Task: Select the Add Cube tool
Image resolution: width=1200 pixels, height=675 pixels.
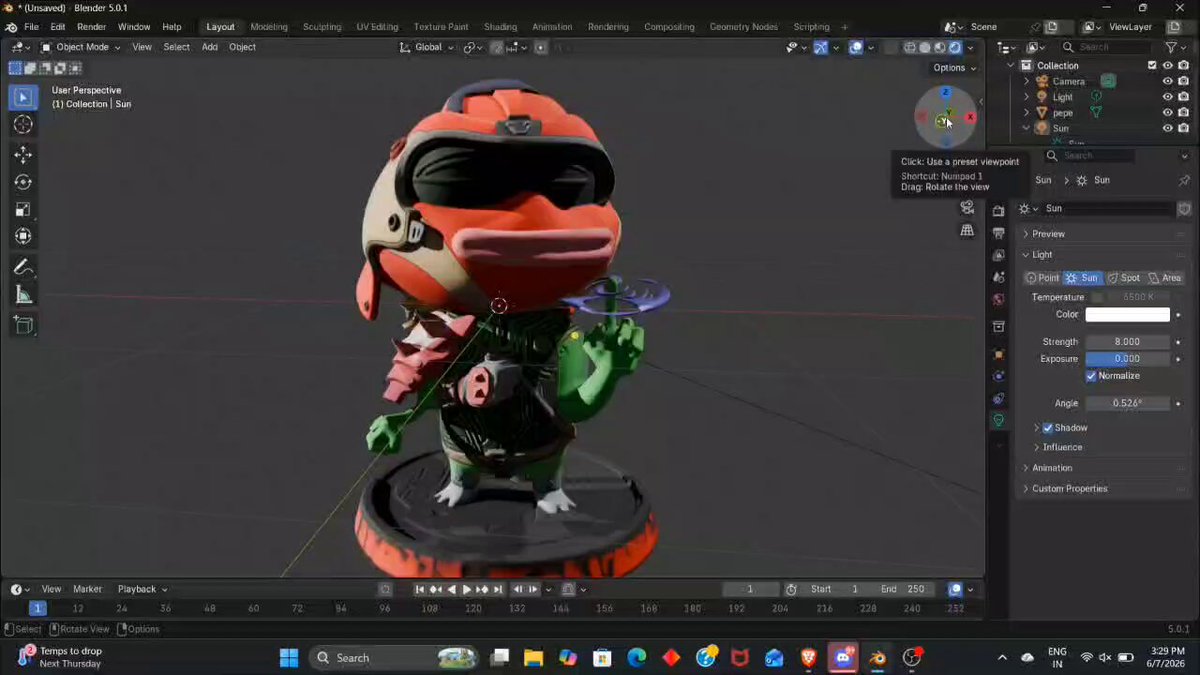Action: coord(23,325)
